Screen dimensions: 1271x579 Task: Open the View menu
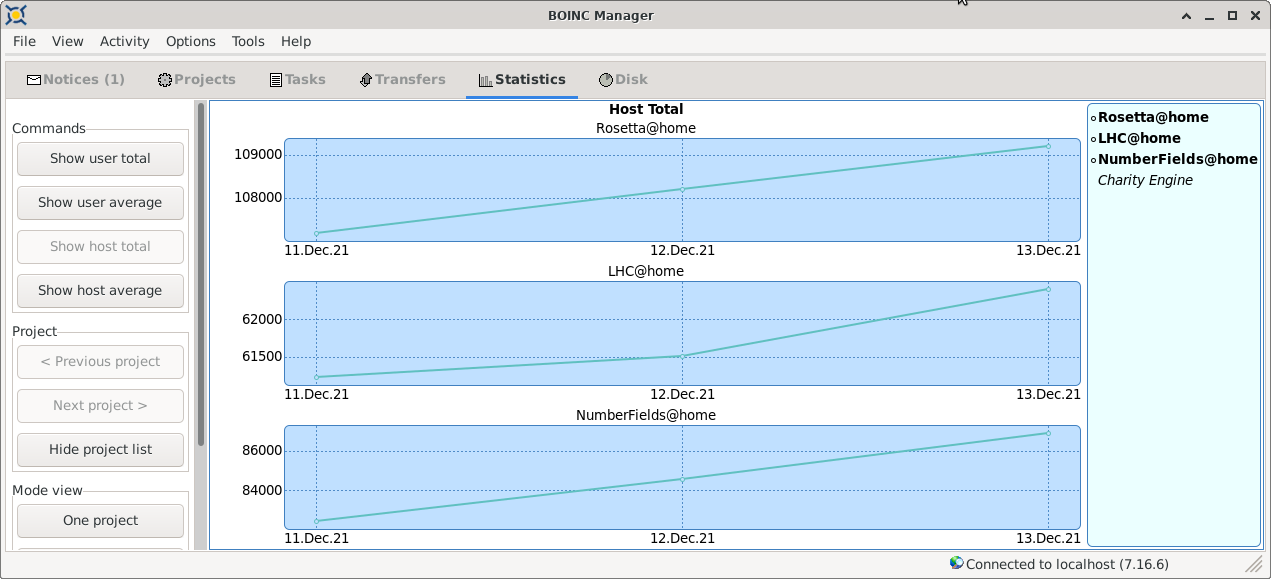[x=68, y=41]
